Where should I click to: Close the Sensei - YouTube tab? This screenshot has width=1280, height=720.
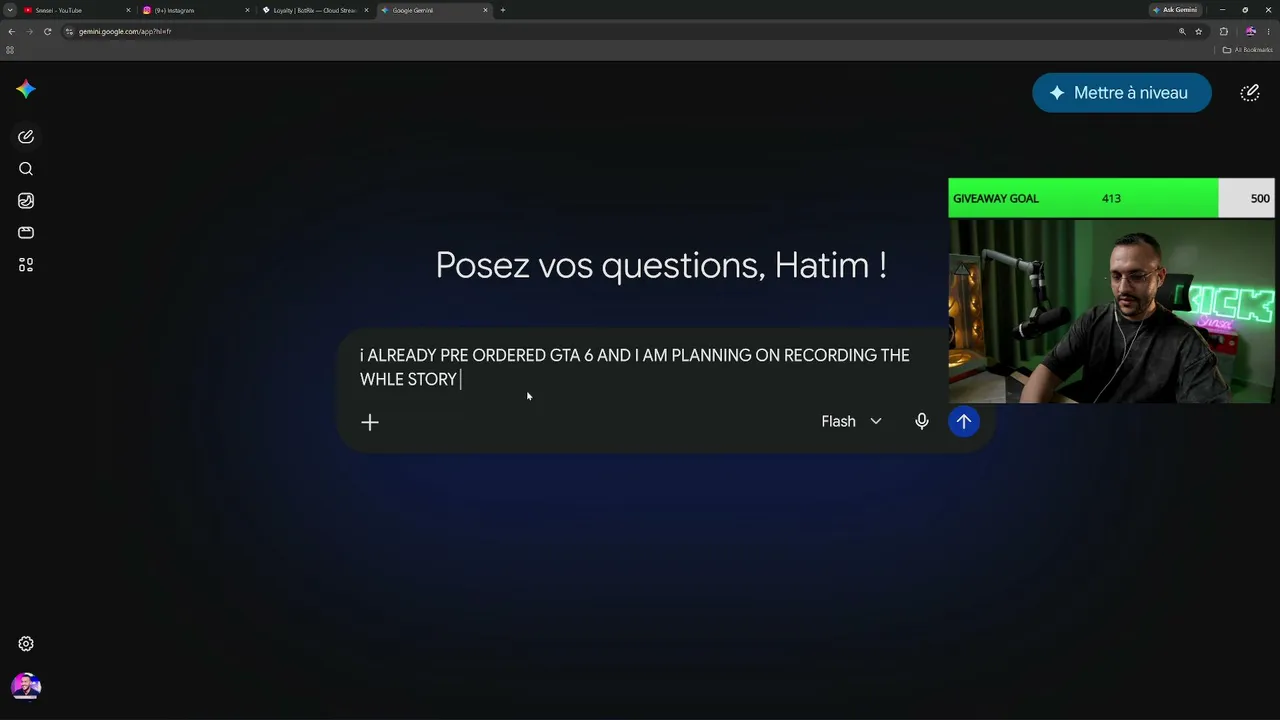tap(128, 10)
